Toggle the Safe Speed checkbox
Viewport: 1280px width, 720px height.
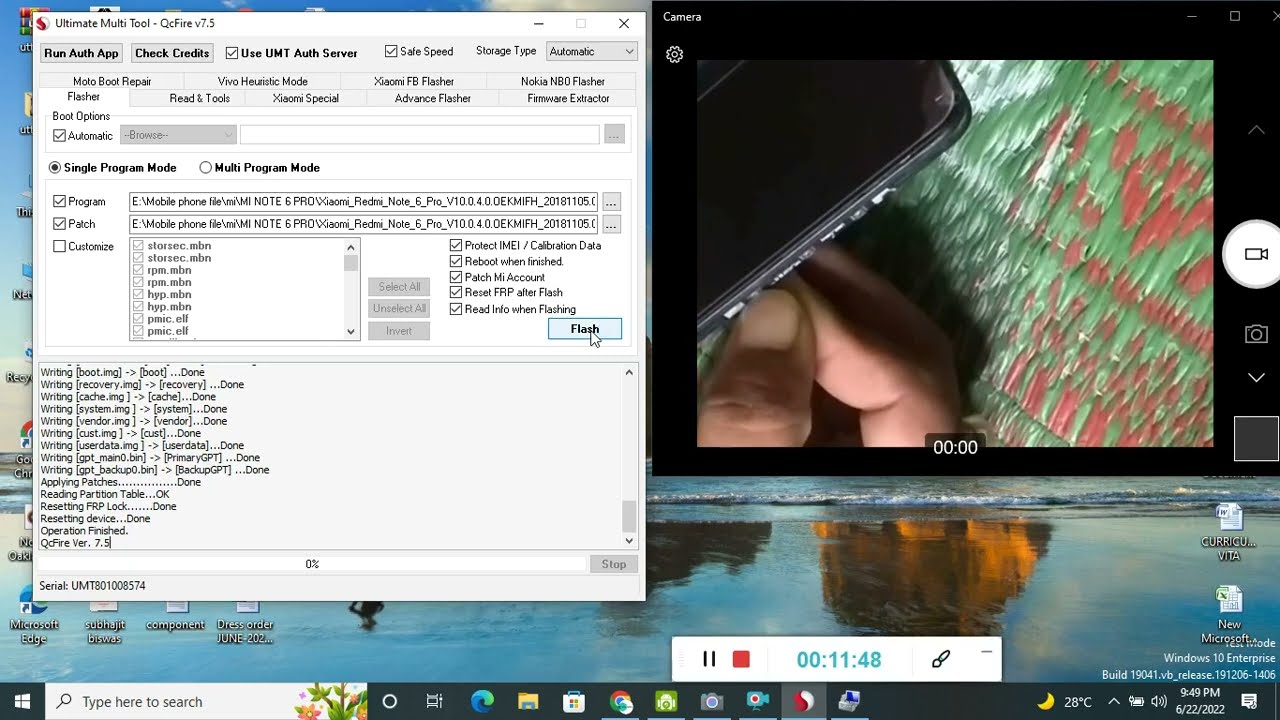(391, 52)
